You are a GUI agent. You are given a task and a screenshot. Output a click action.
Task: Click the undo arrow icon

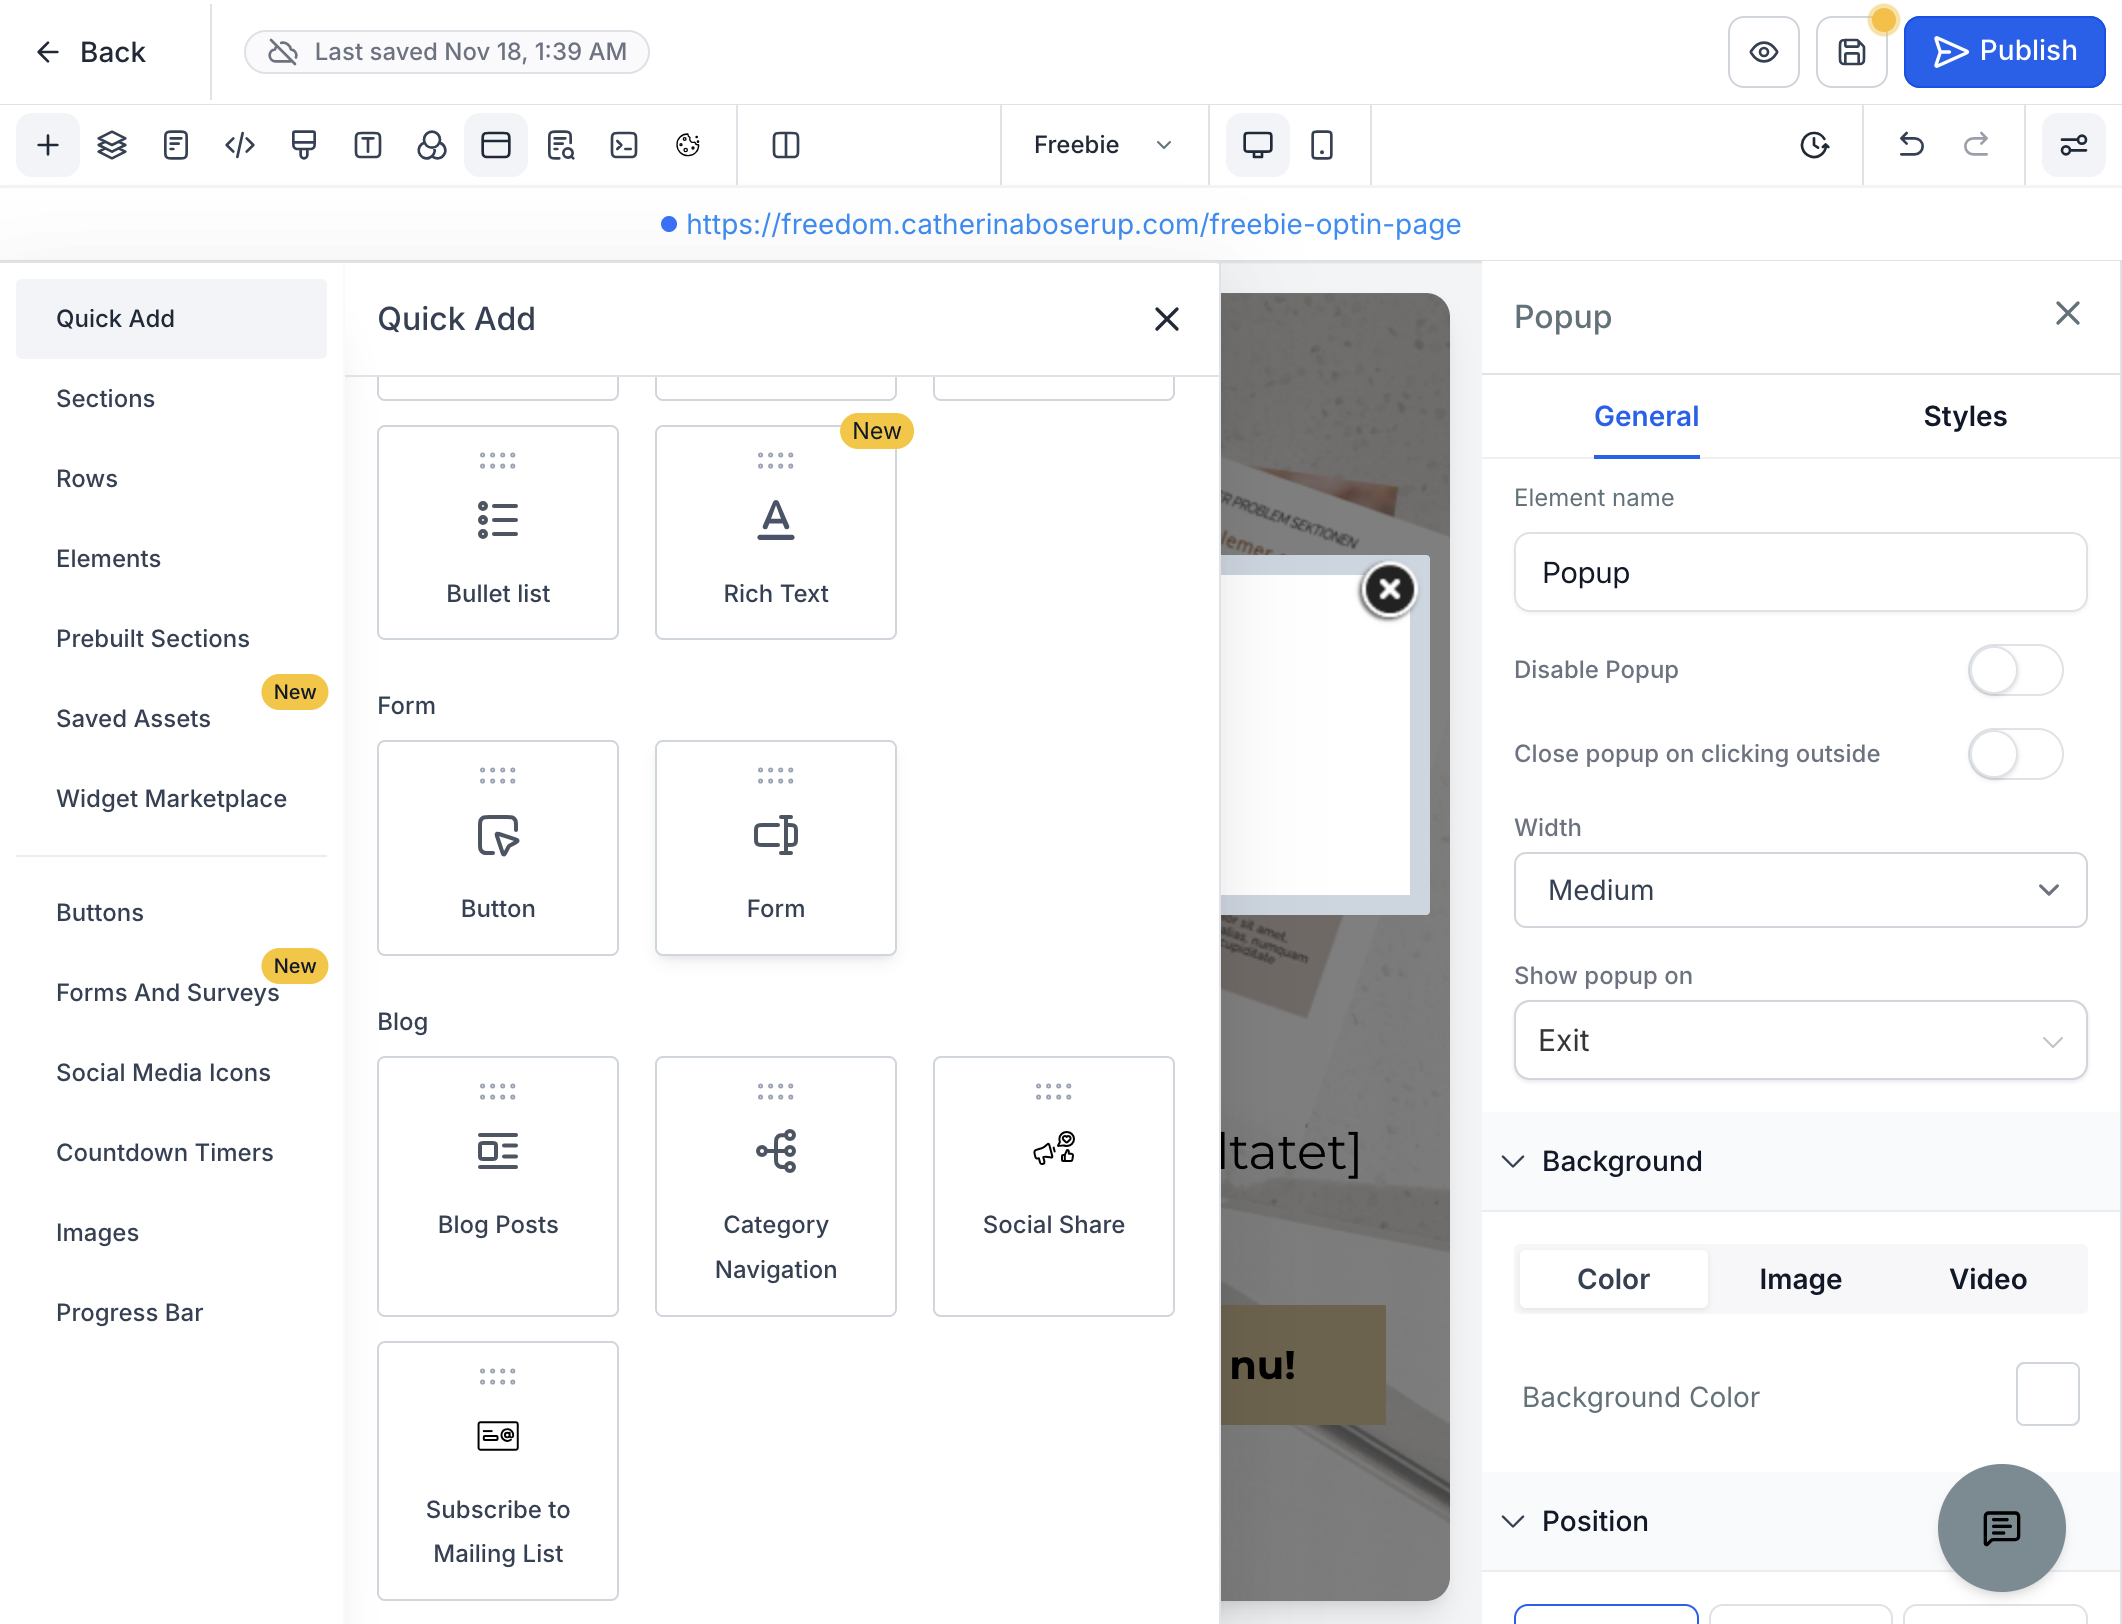coord(1911,145)
